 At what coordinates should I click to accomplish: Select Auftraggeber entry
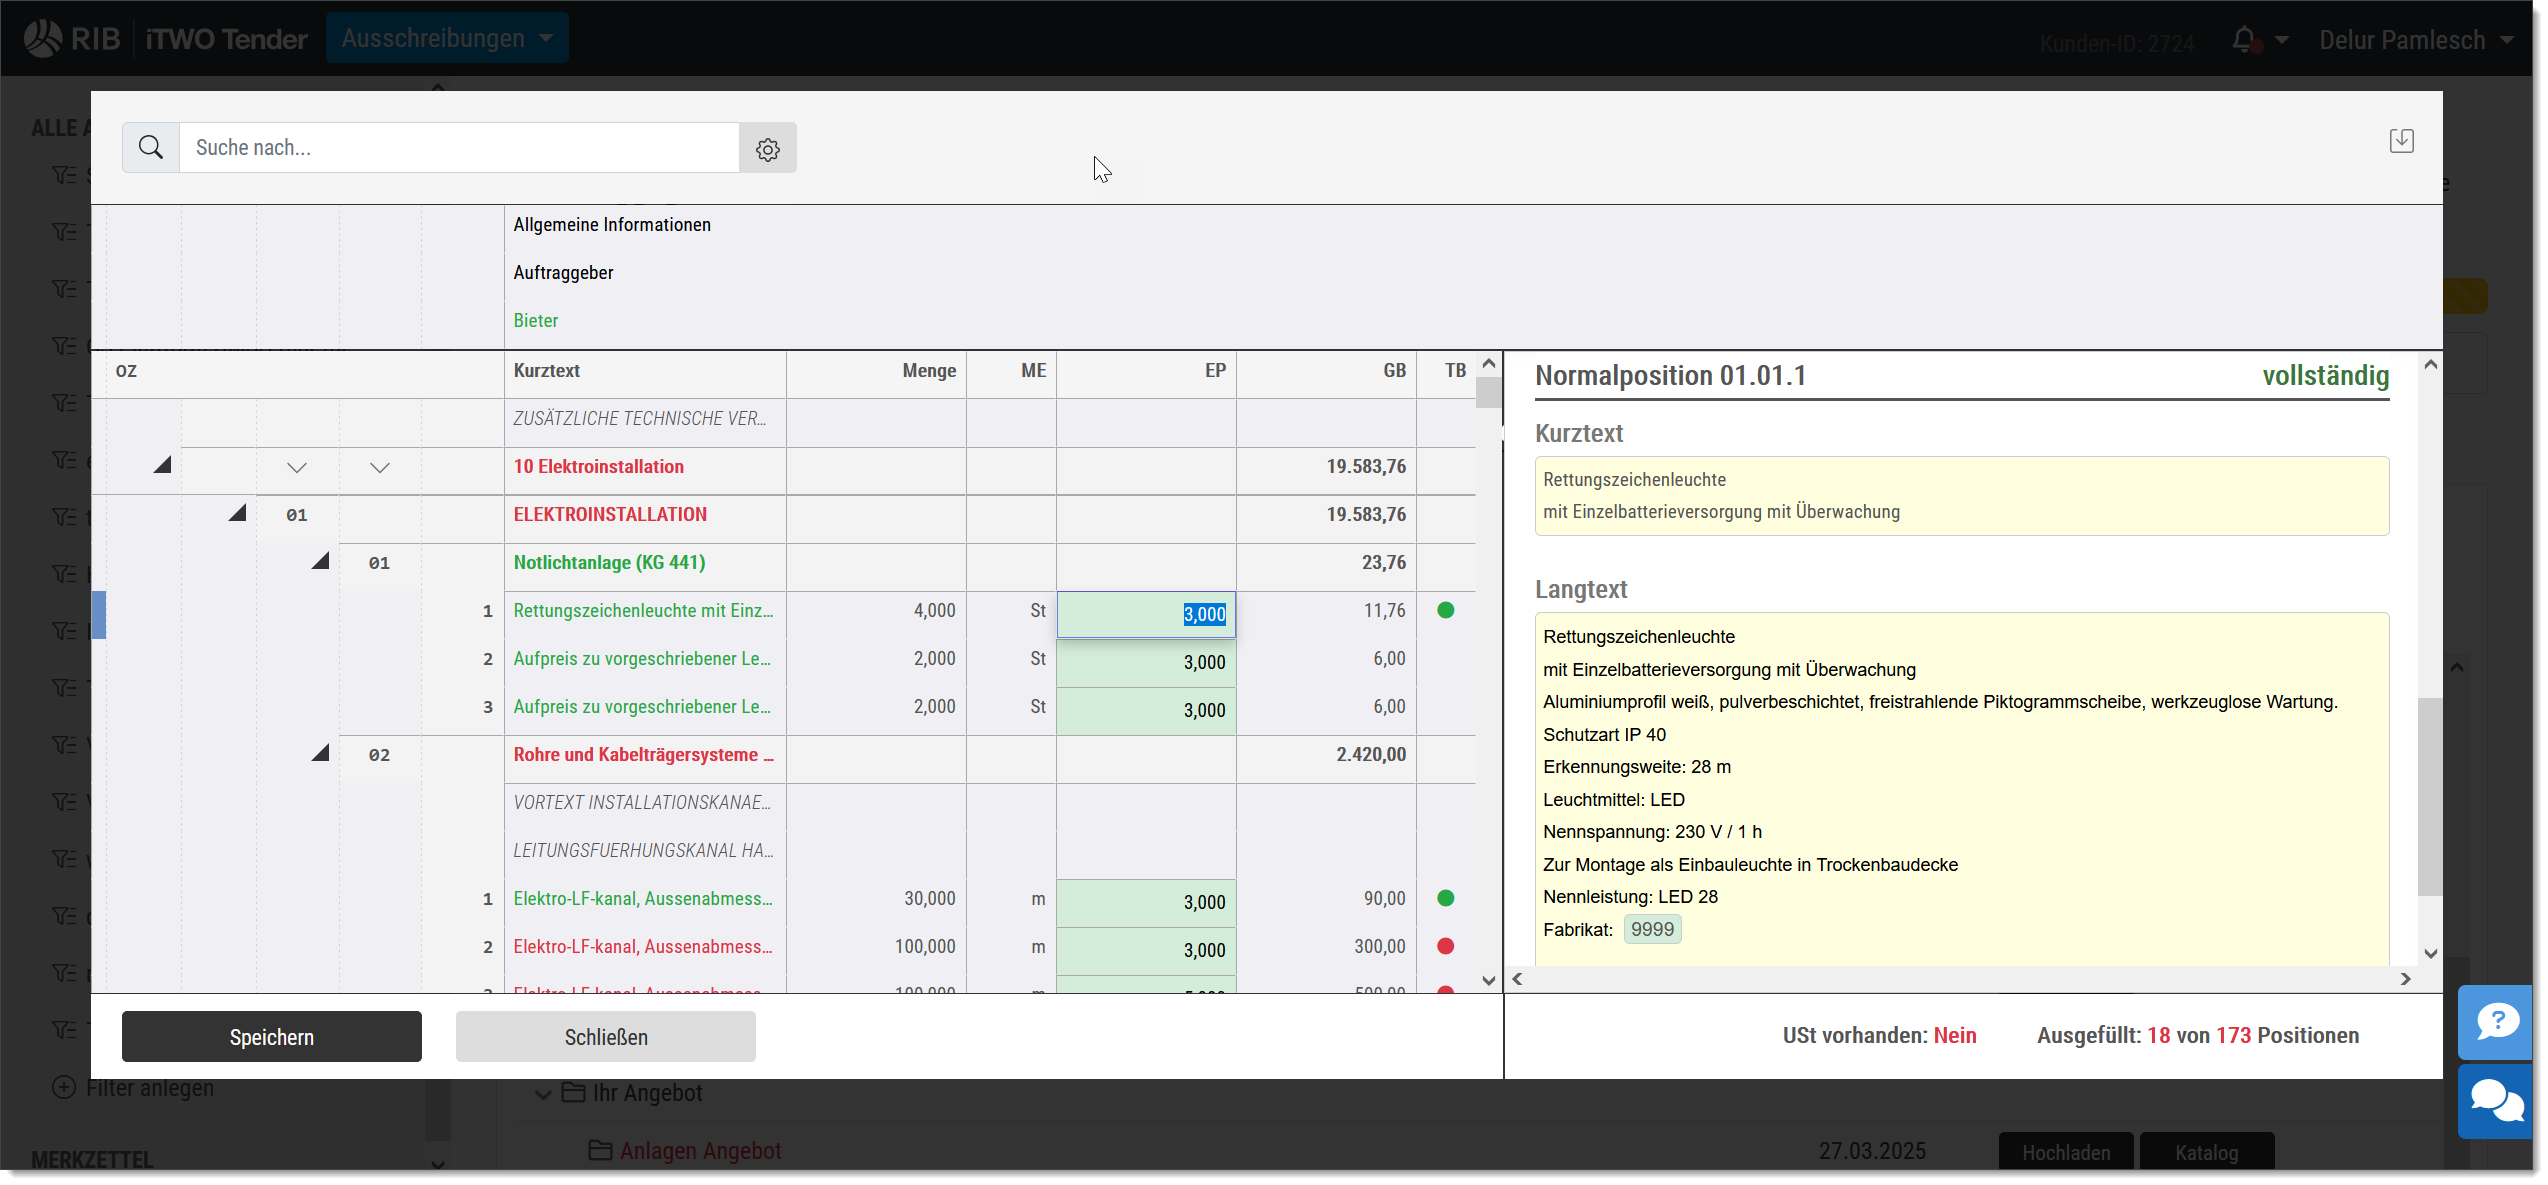click(x=563, y=273)
